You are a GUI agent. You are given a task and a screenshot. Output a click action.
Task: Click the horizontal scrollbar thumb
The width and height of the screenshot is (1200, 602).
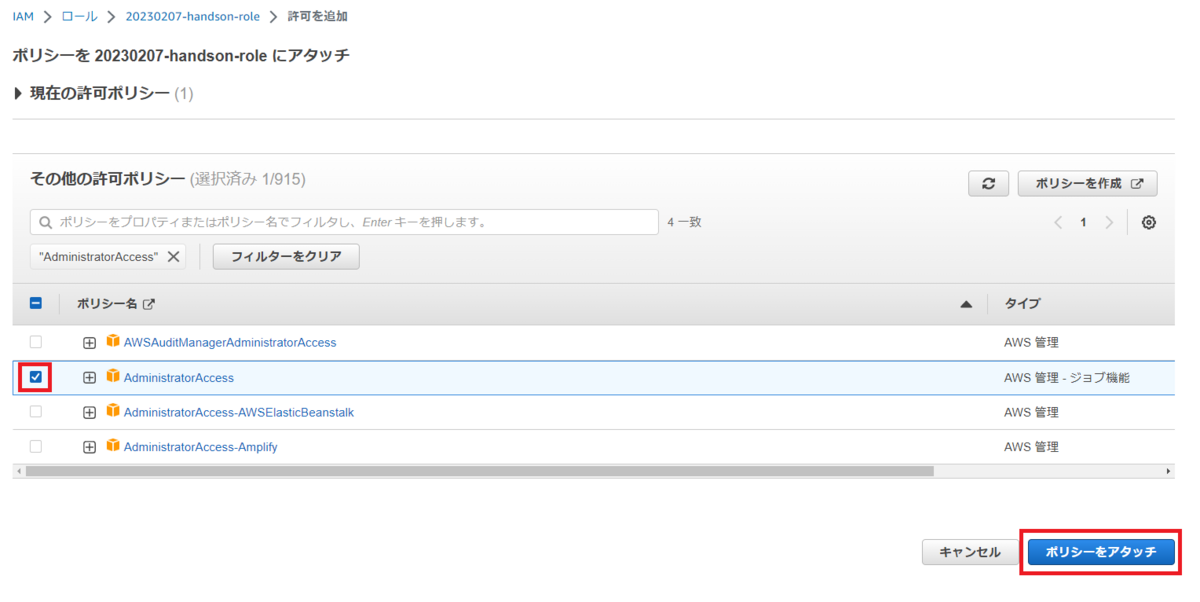pyautogui.click(x=480, y=470)
